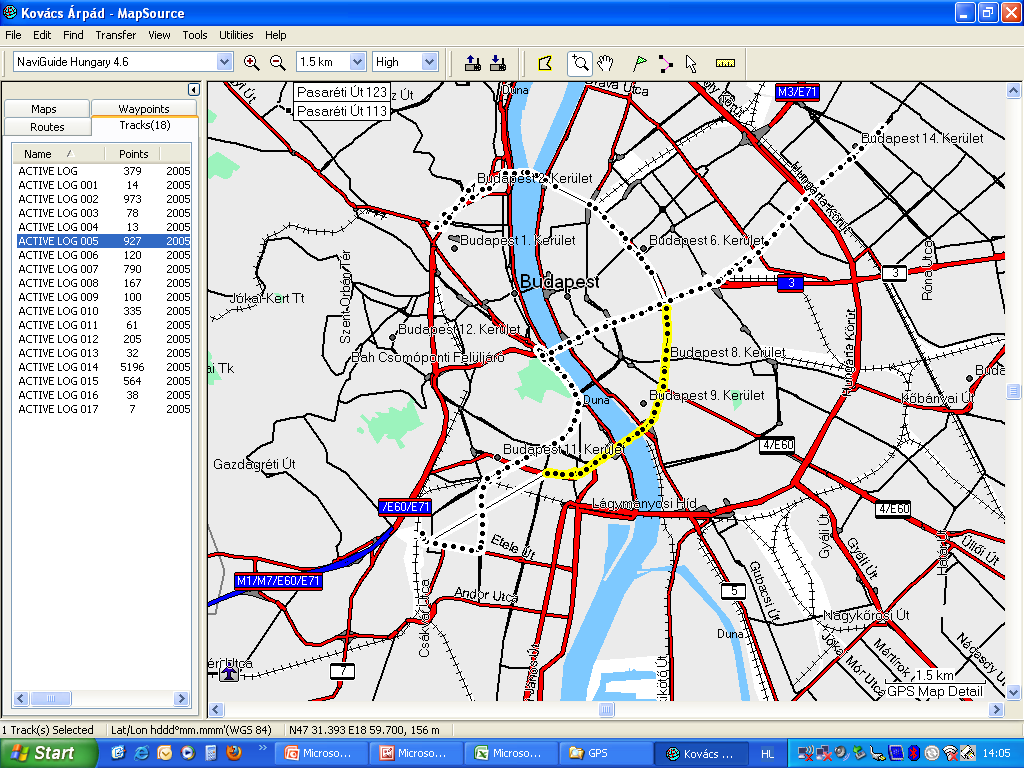Open the File menu
This screenshot has height=768, width=1024.
pyautogui.click(x=13, y=35)
